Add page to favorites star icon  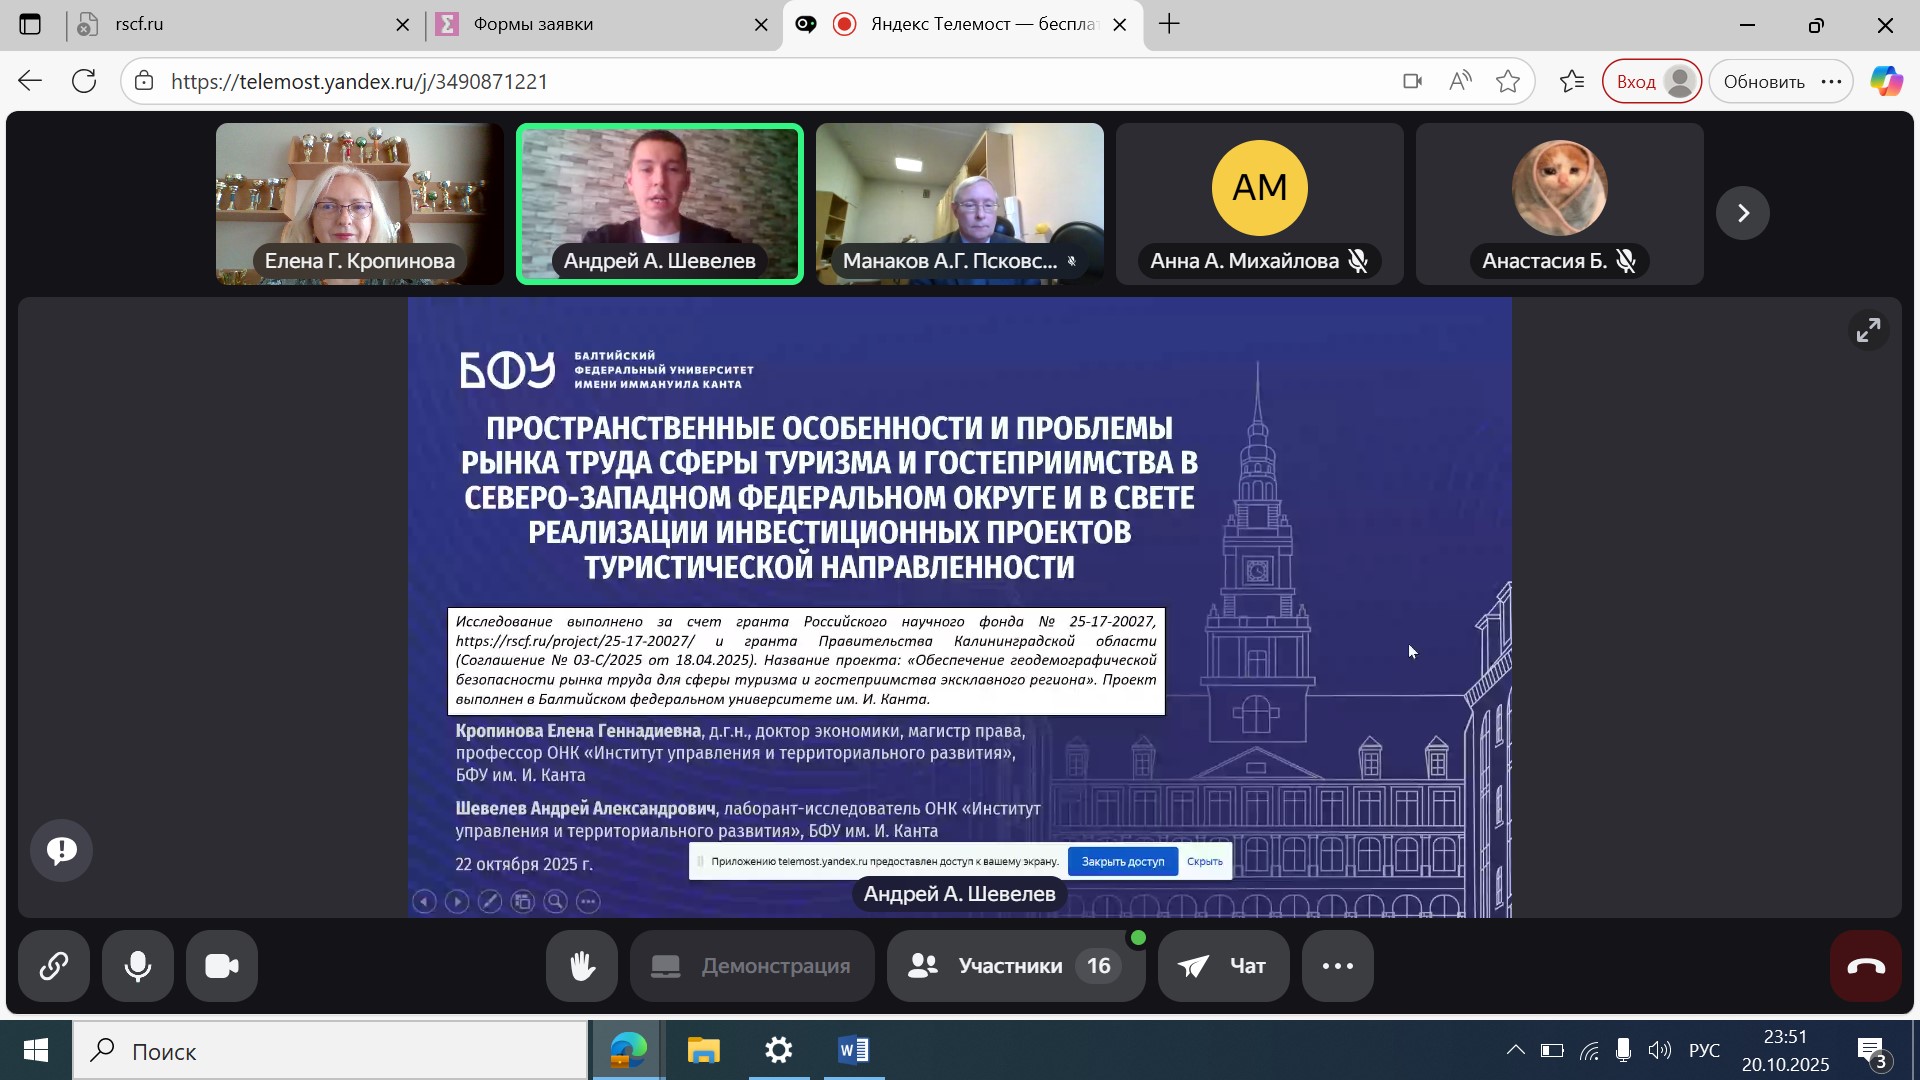[1508, 82]
